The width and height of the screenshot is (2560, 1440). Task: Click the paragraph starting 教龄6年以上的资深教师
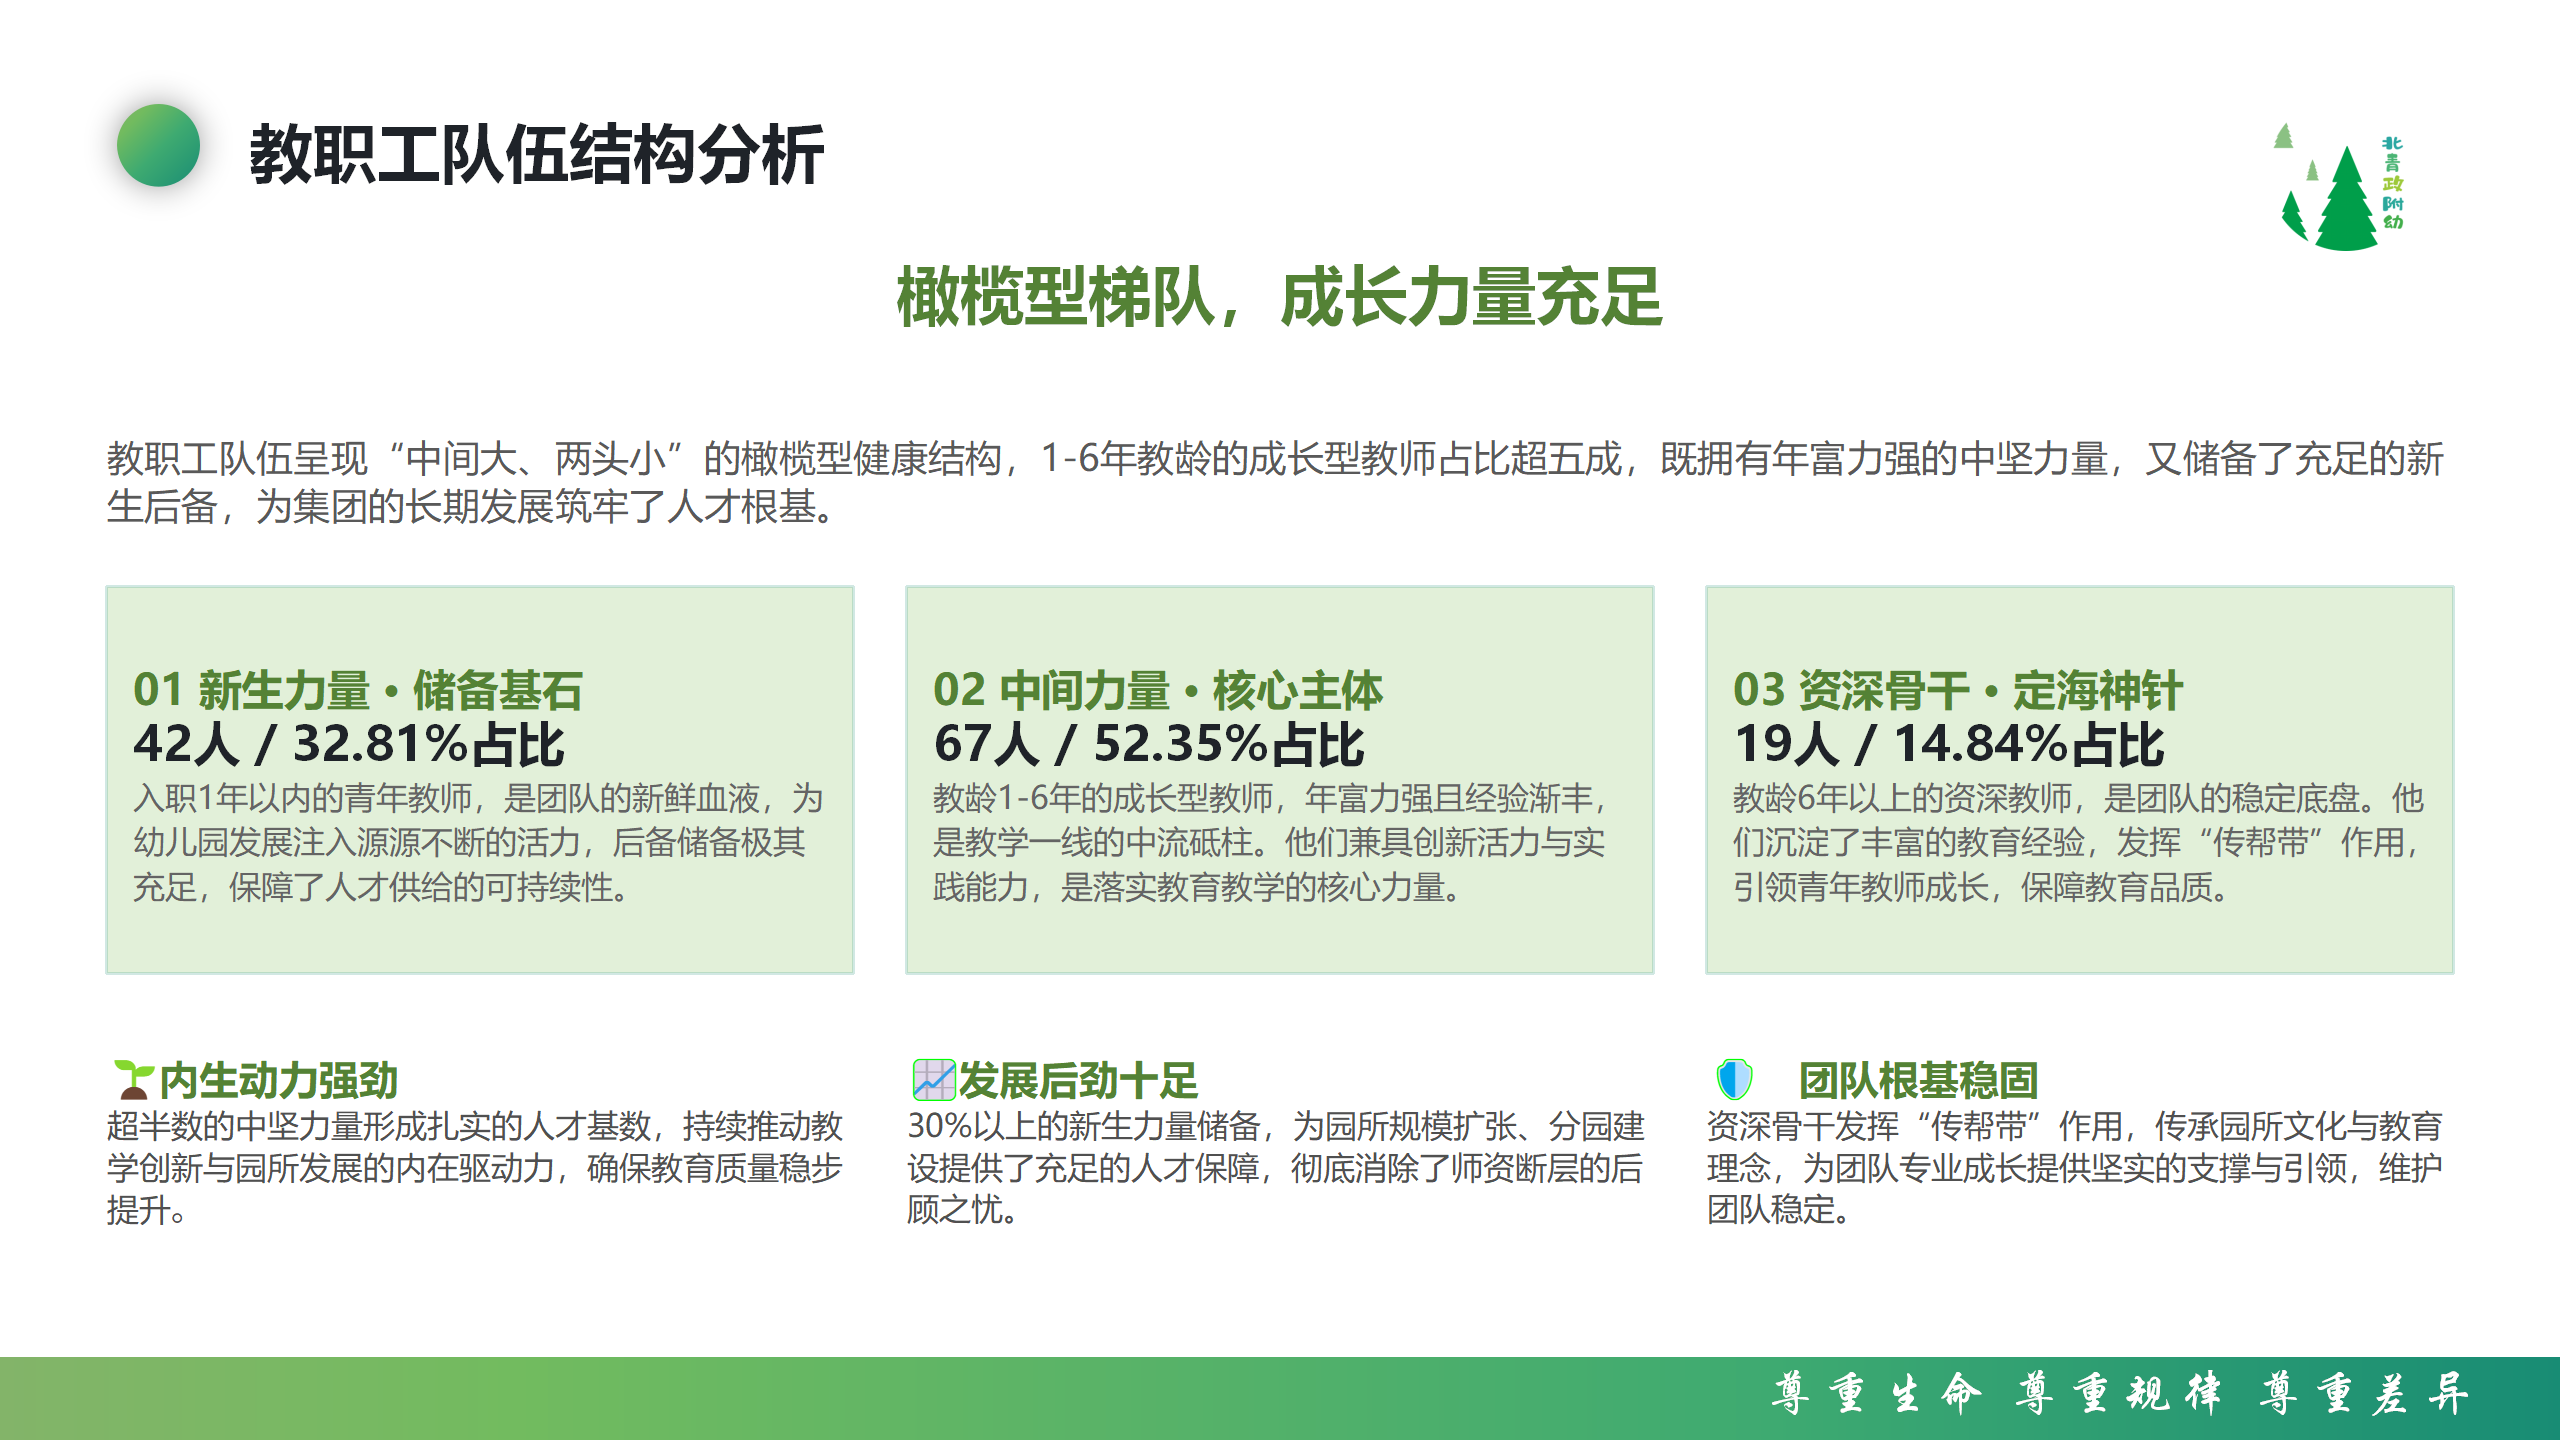pyautogui.click(x=2079, y=842)
